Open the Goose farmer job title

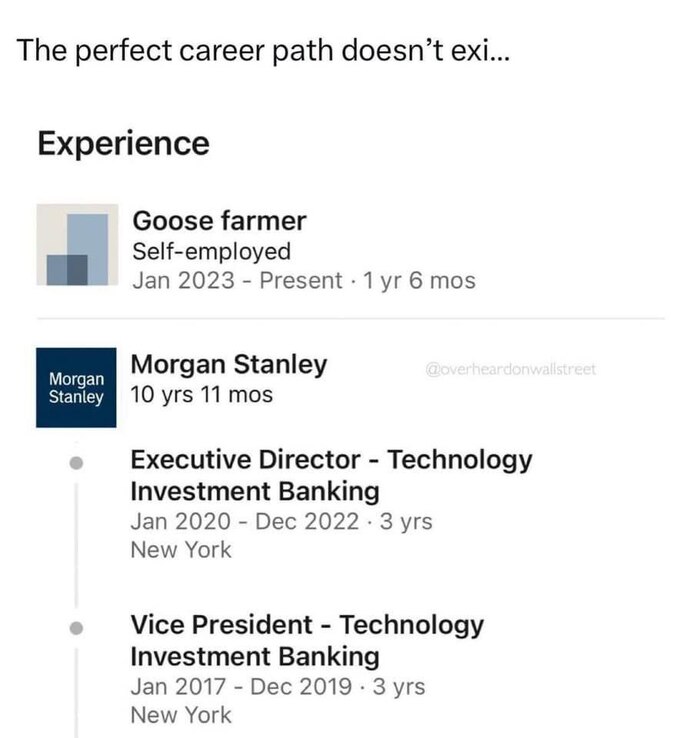coord(219,220)
